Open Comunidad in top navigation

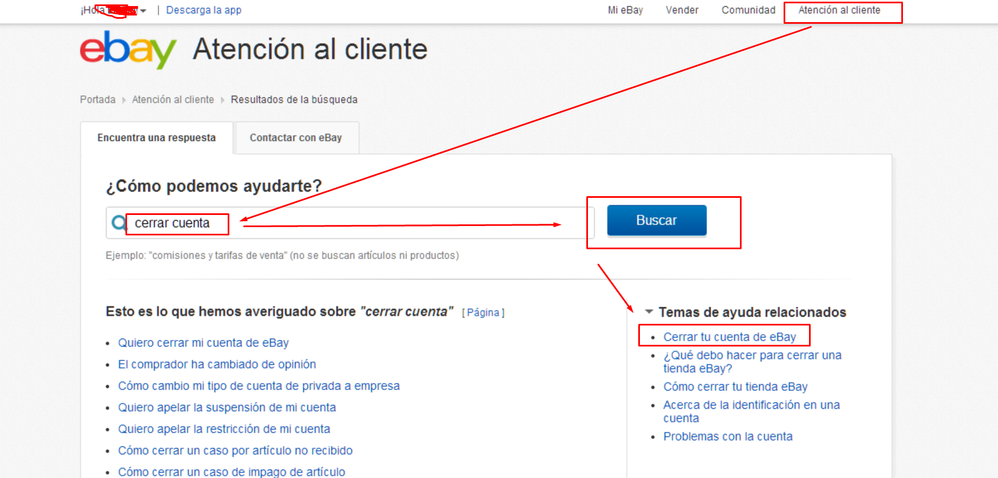click(748, 10)
